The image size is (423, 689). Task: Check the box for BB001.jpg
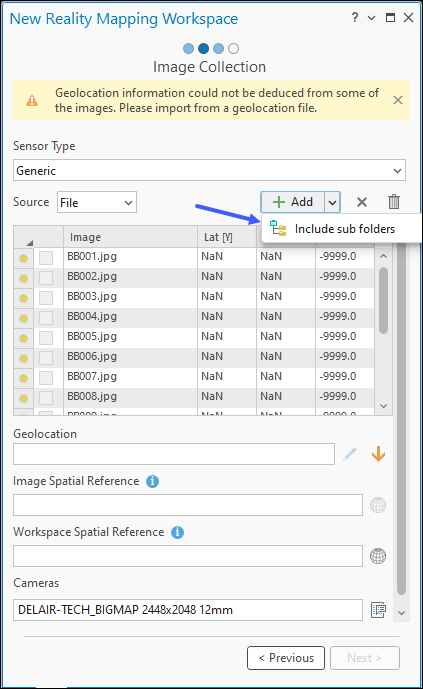coord(46,258)
